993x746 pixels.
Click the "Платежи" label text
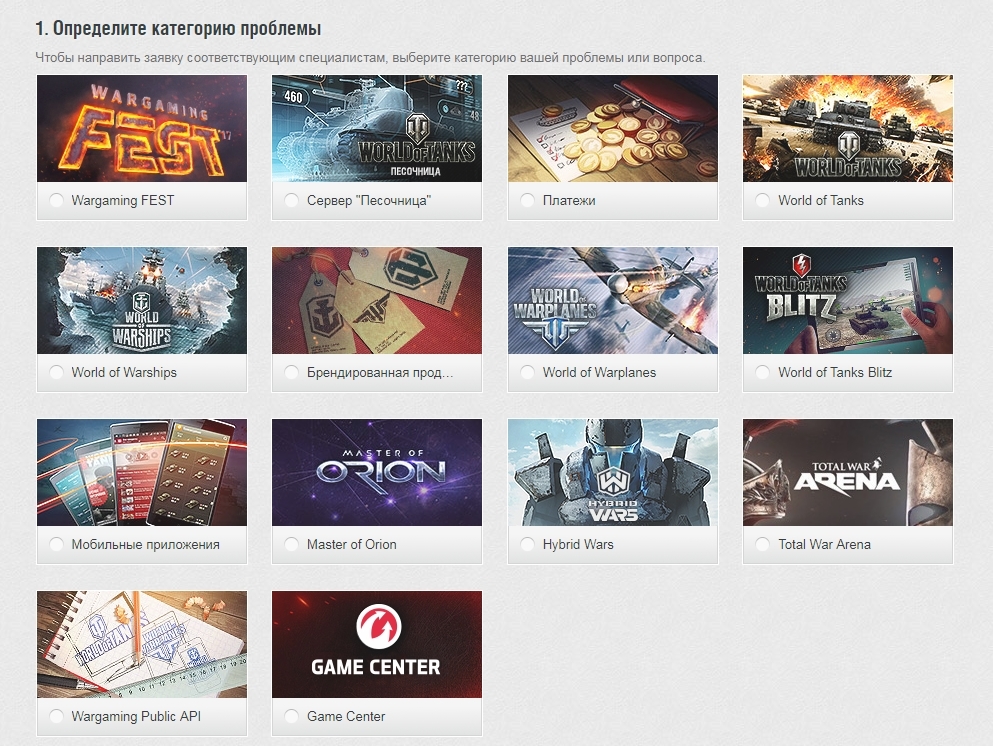tap(569, 201)
